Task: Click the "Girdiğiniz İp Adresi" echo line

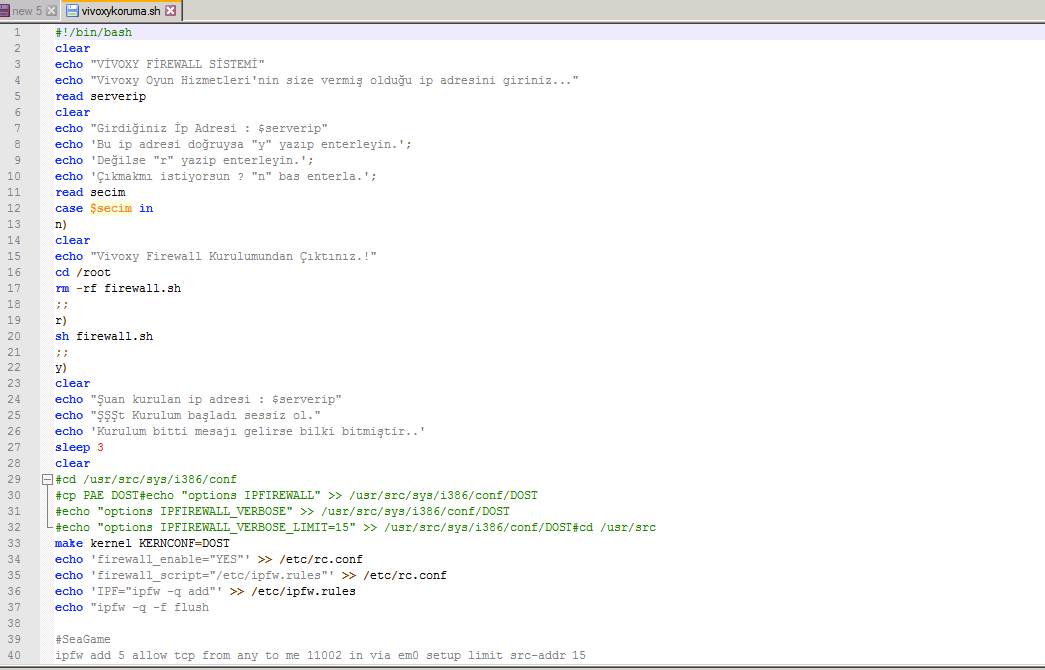Action: pos(191,129)
